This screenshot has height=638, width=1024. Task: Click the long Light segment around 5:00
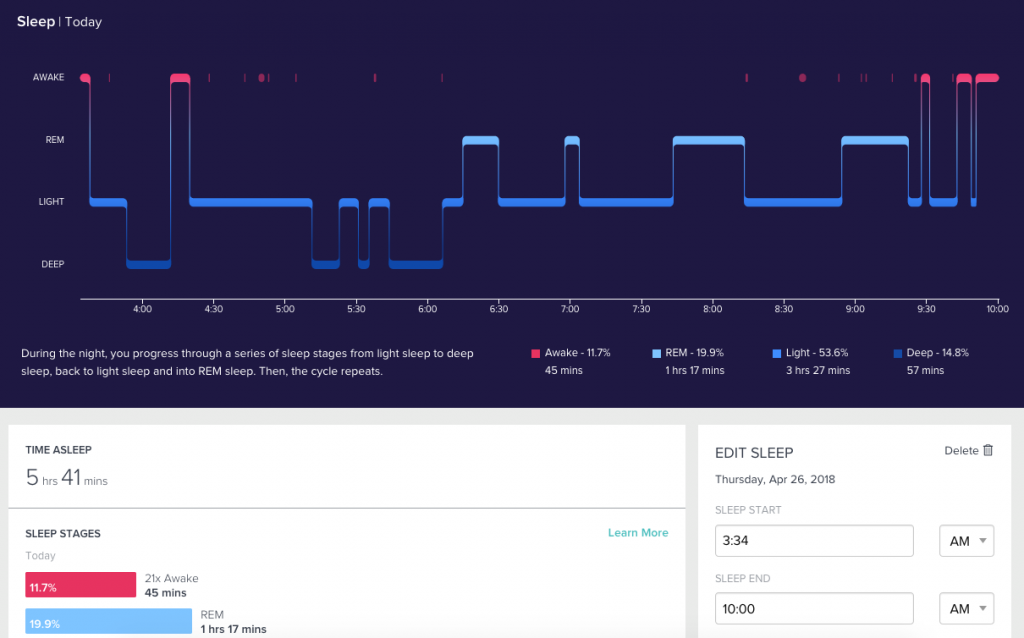click(x=251, y=202)
